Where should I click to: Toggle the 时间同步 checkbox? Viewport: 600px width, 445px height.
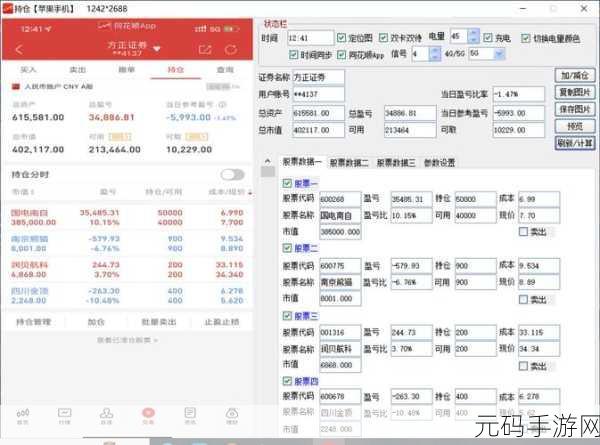click(x=293, y=54)
